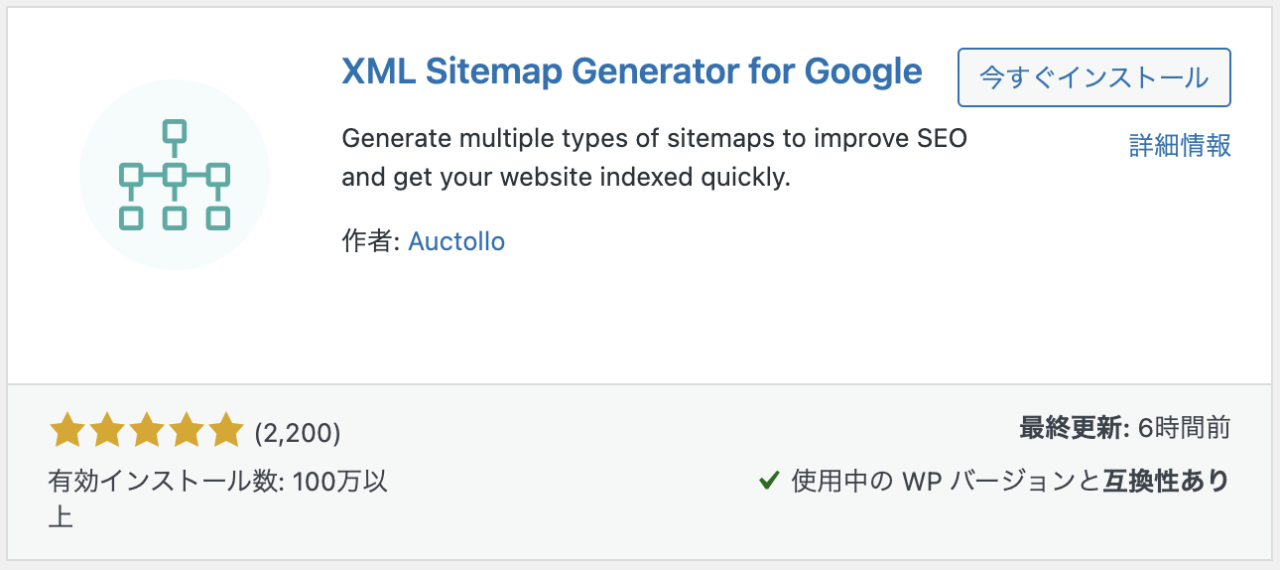Click the 6時間前 update time
The width and height of the screenshot is (1280, 570).
coord(1184,429)
